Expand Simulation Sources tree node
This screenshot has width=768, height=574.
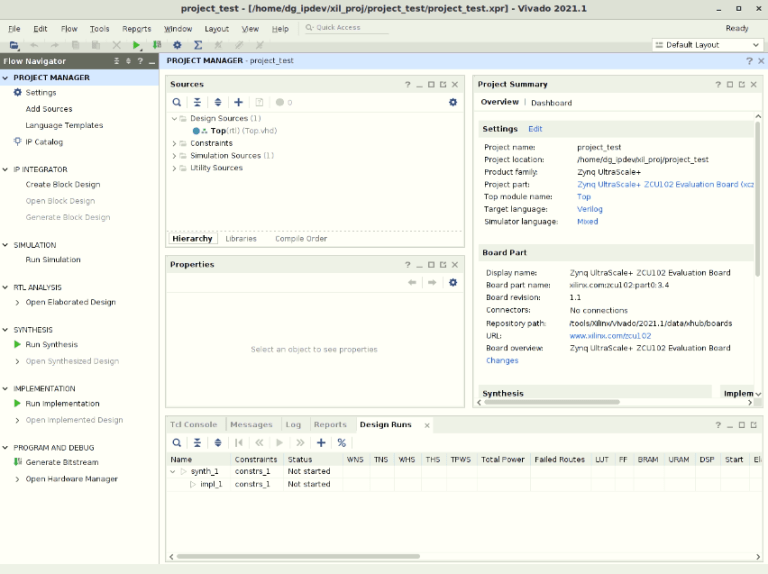(174, 156)
